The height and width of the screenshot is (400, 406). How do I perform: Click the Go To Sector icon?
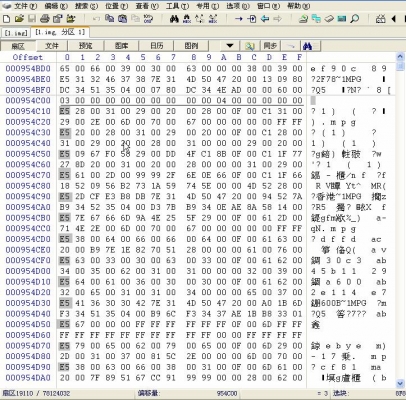(252, 19)
